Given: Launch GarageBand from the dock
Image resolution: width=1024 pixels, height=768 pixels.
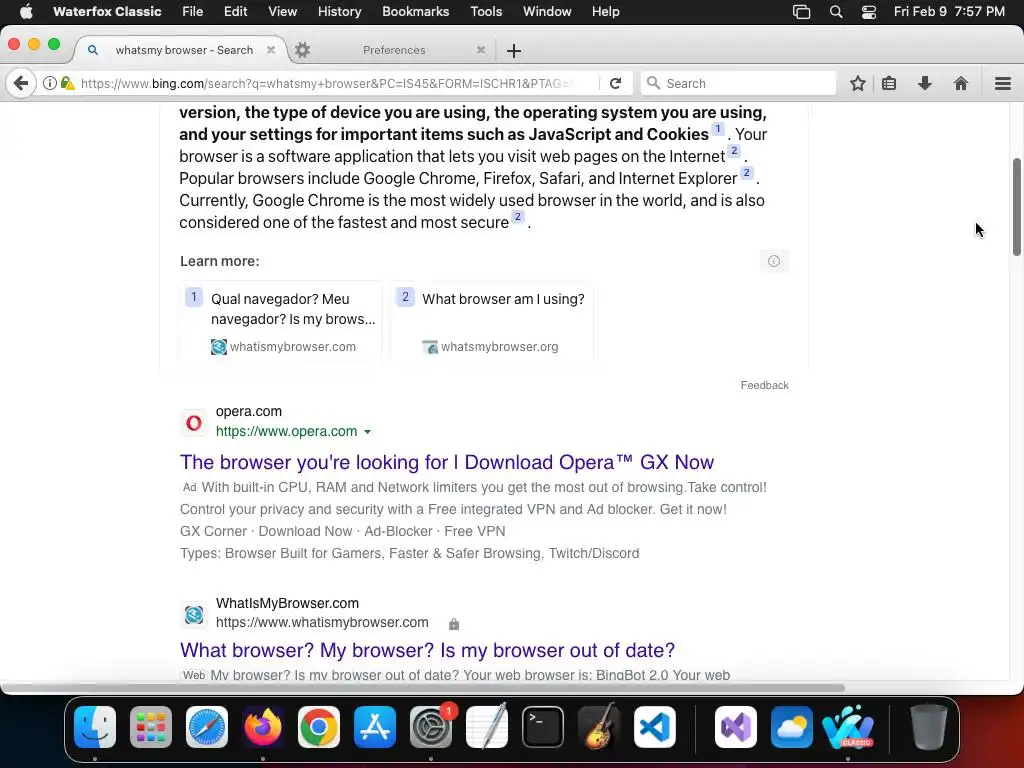Looking at the screenshot, I should 599,727.
